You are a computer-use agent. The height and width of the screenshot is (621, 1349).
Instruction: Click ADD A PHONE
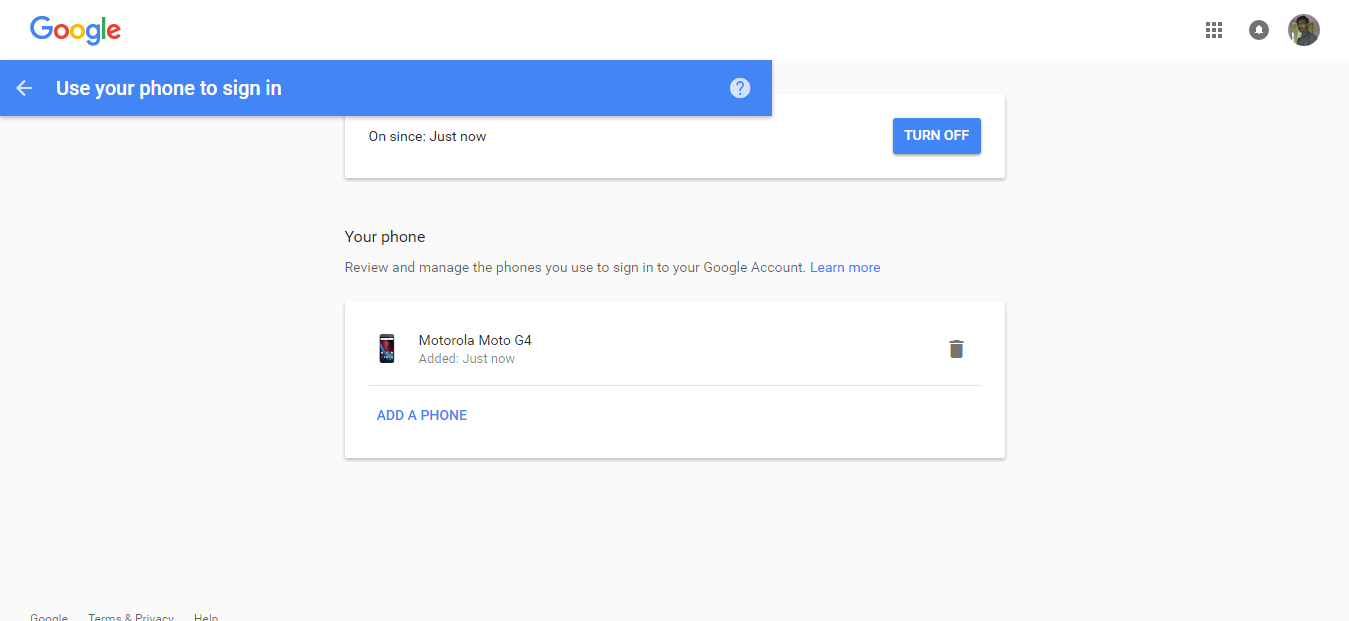tap(422, 415)
